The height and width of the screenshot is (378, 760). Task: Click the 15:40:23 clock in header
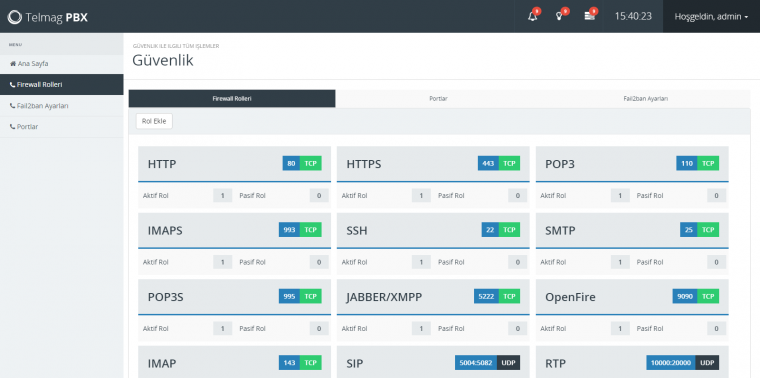(633, 16)
